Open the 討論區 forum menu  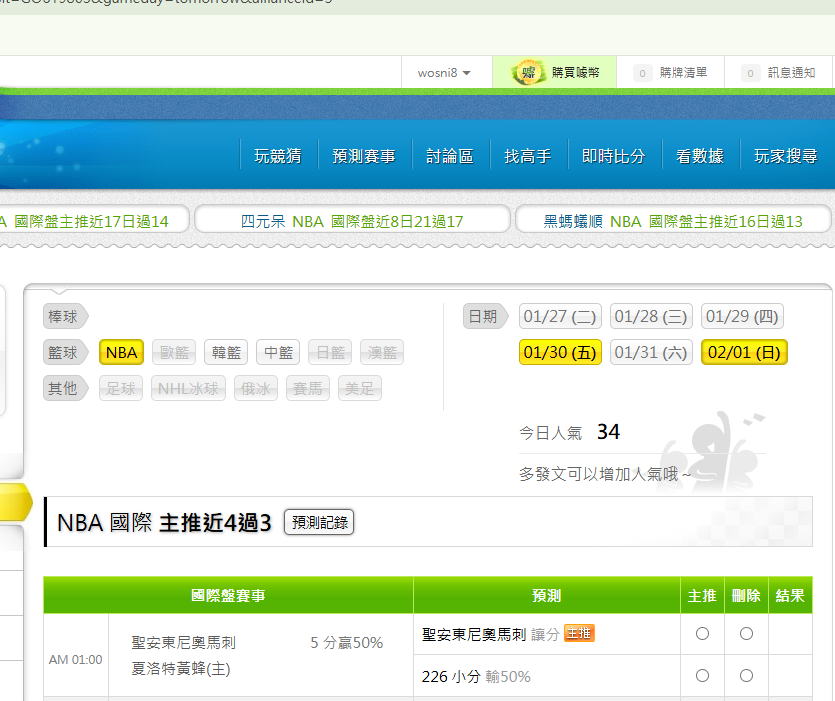[x=449, y=156]
